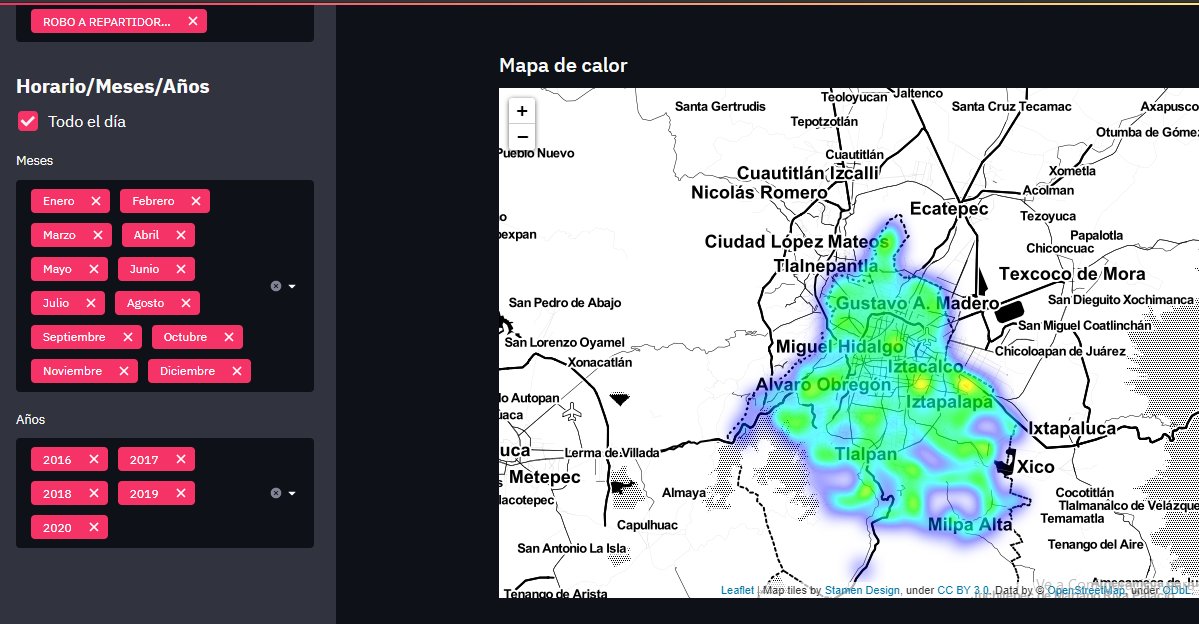This screenshot has width=1199, height=624.
Task: Click the Tlalpan label on the map
Action: (866, 454)
